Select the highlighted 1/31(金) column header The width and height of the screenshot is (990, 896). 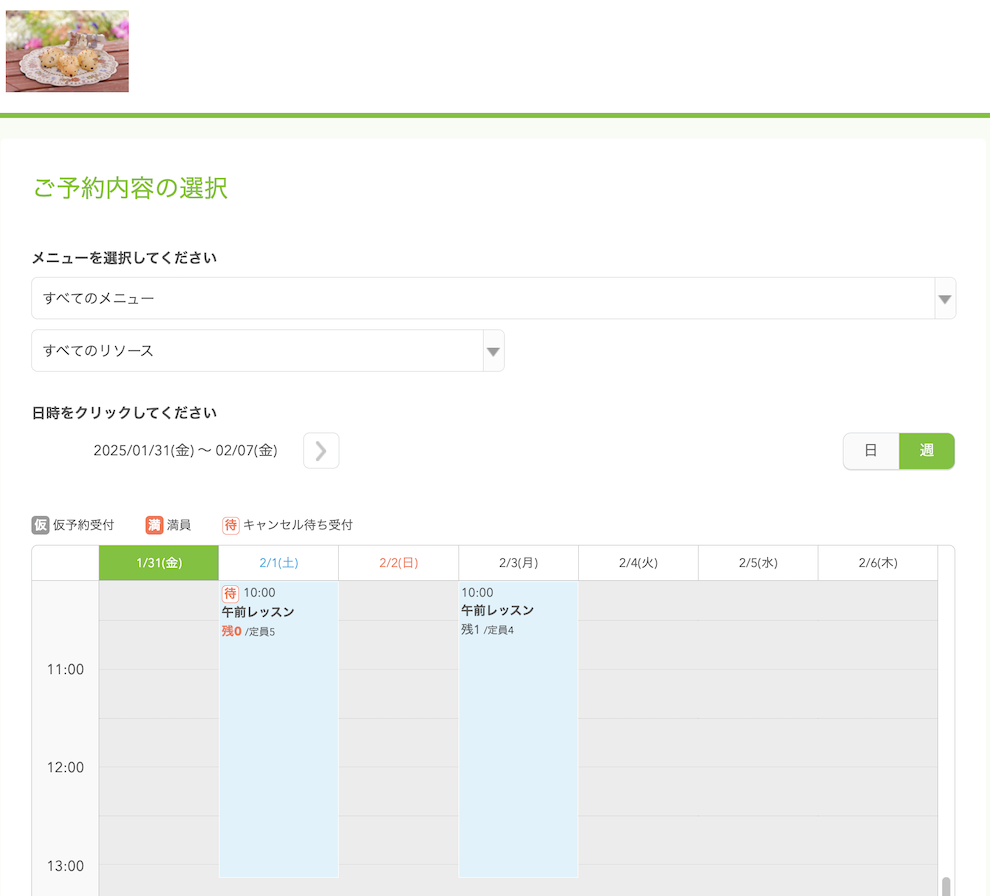coord(158,562)
